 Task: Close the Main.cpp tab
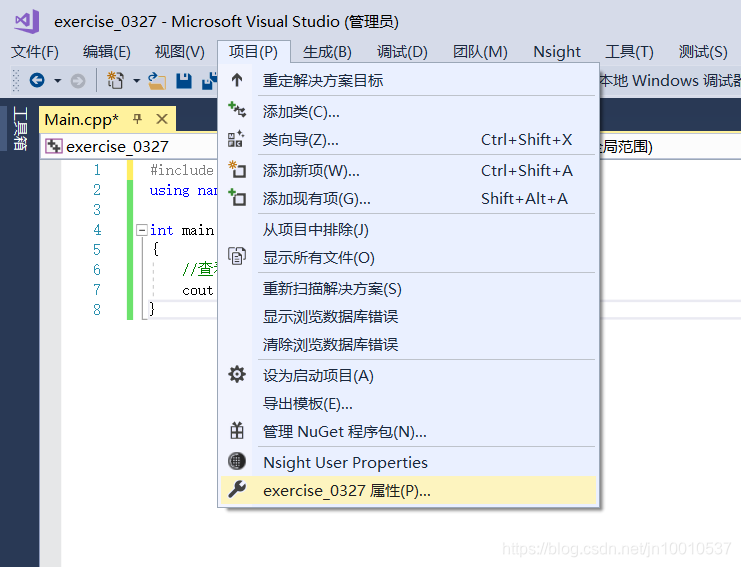pyautogui.click(x=162, y=119)
